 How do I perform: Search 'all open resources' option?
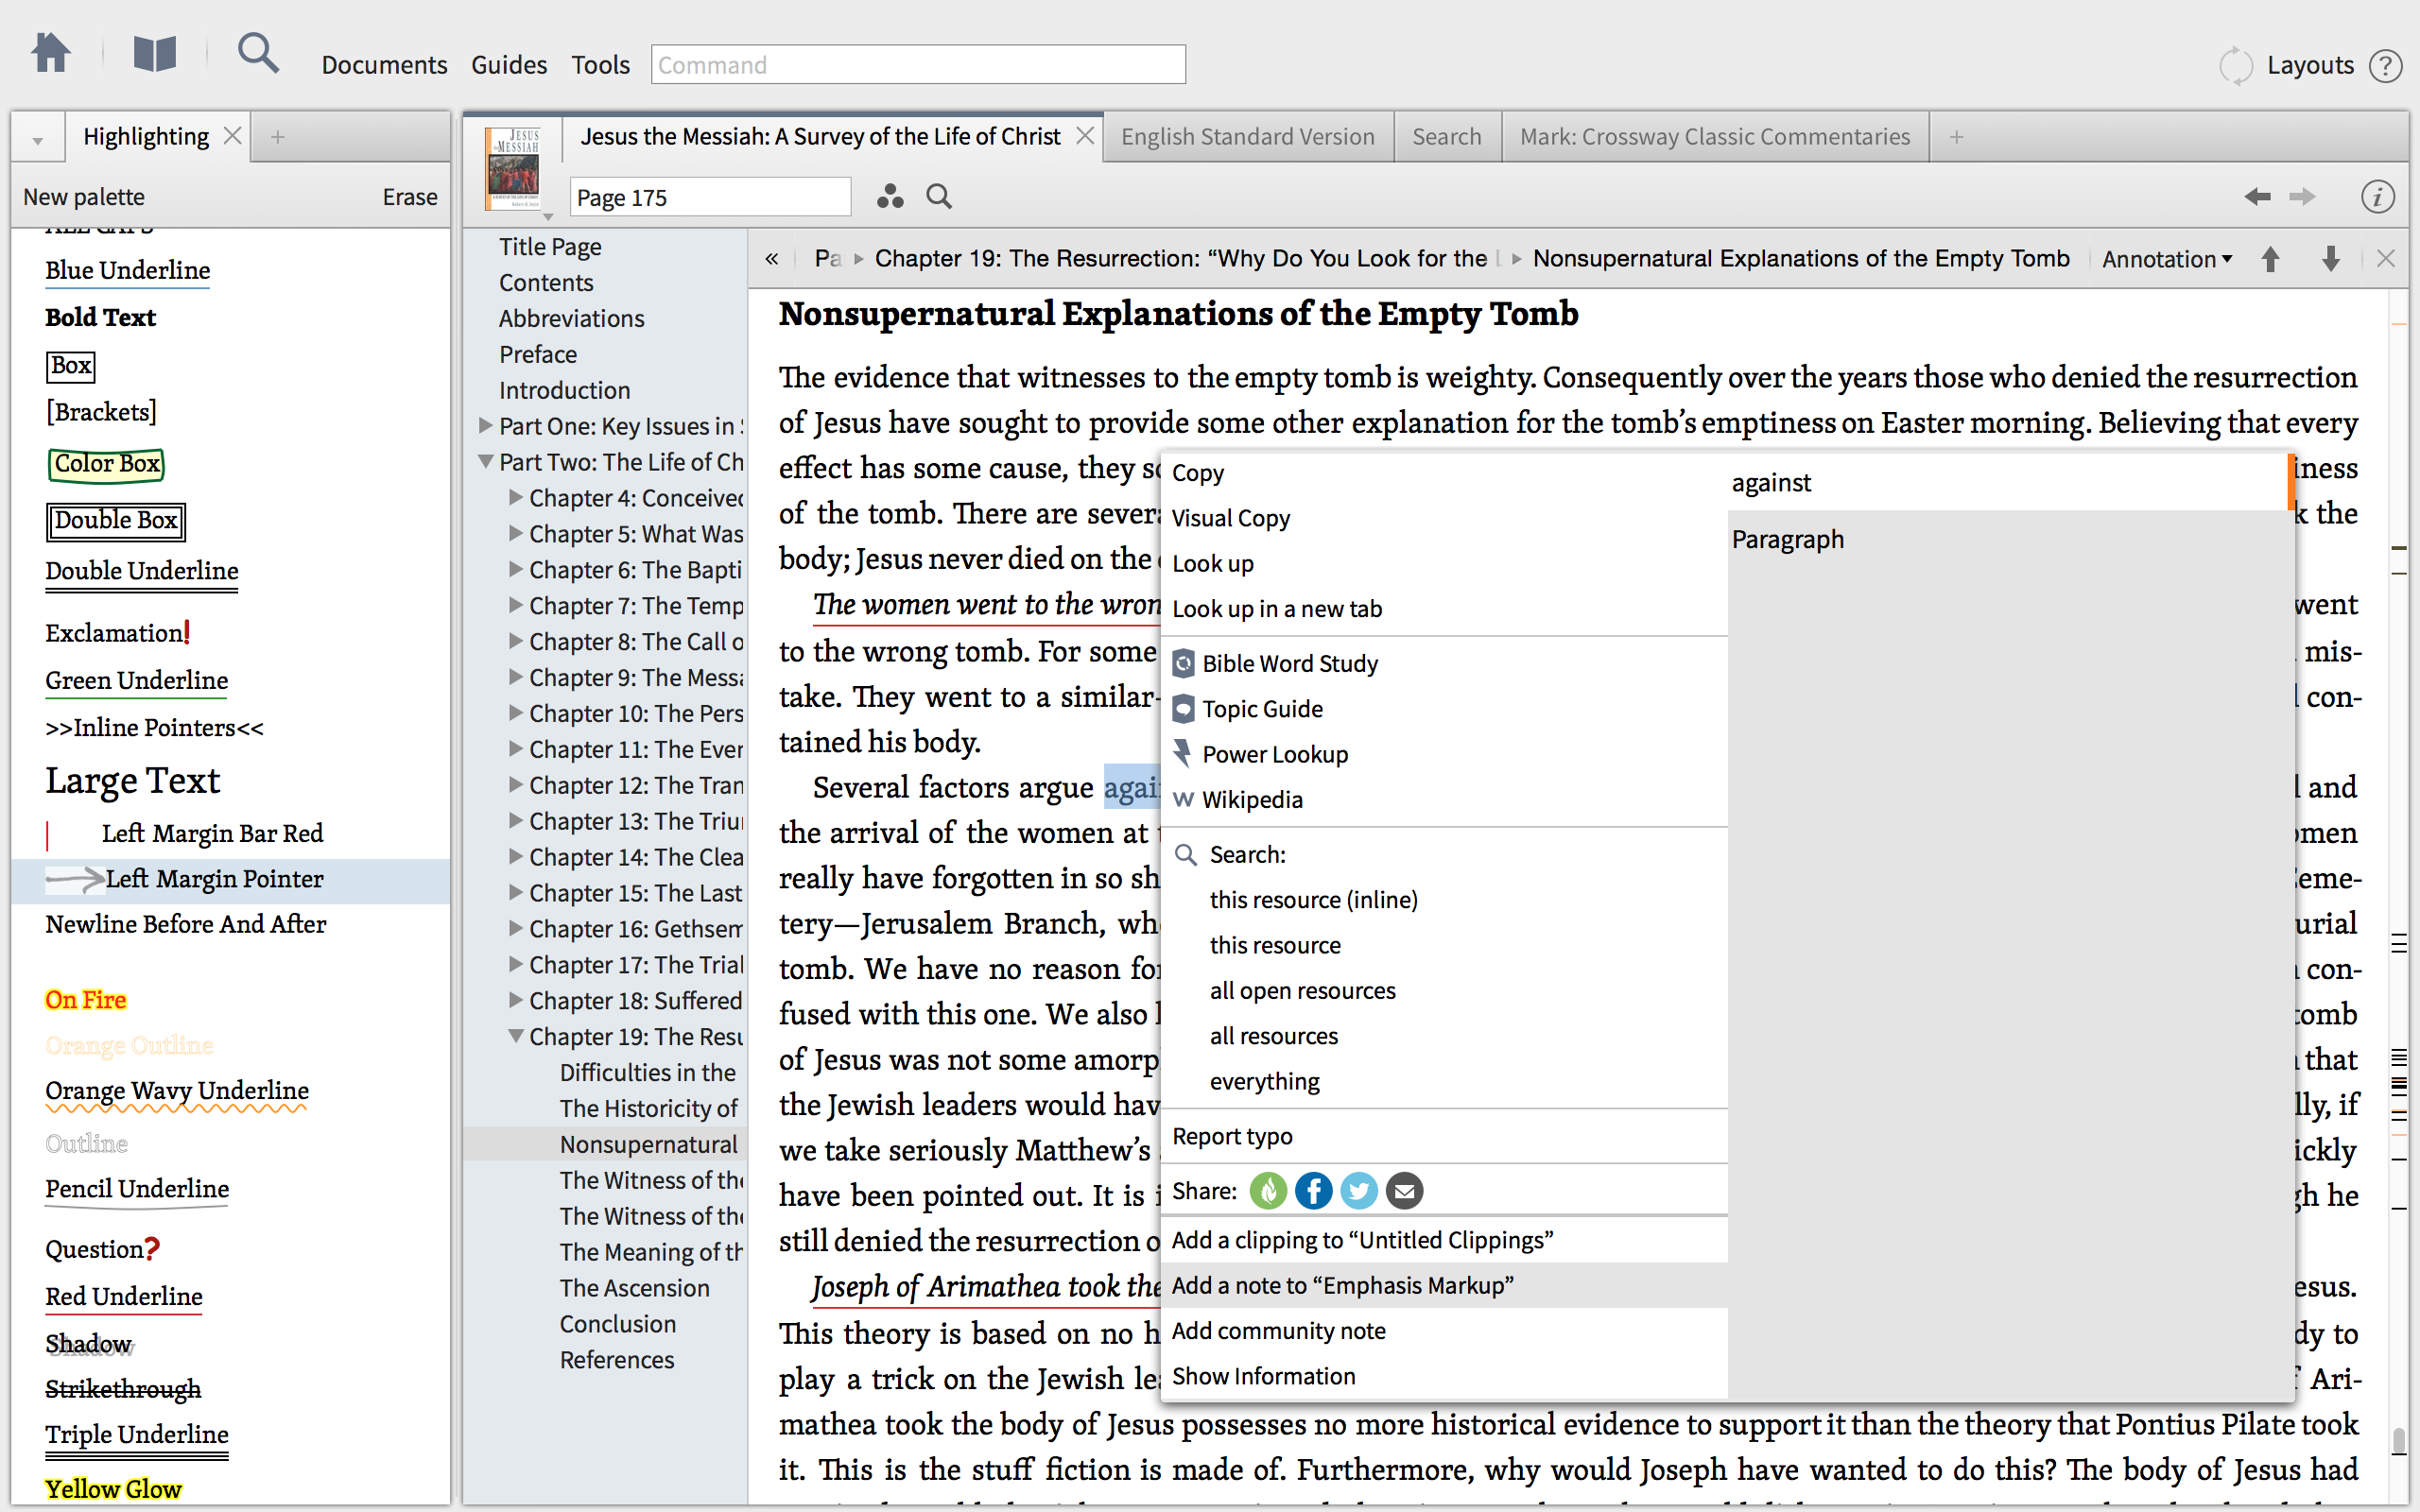(1302, 990)
